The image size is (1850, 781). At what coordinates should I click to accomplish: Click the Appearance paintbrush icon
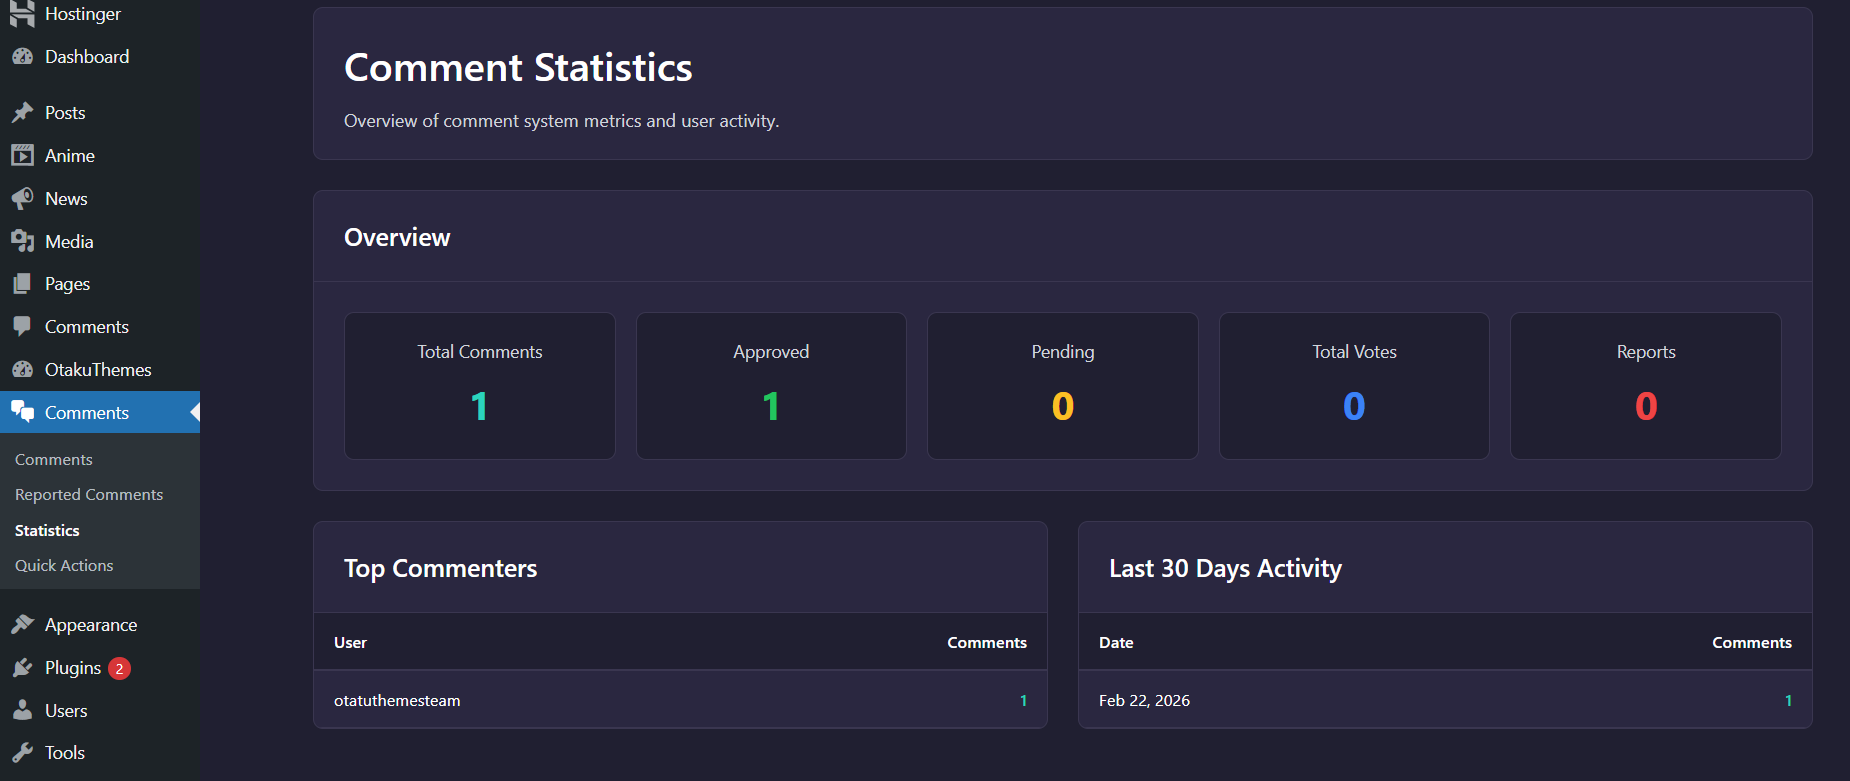[22, 625]
